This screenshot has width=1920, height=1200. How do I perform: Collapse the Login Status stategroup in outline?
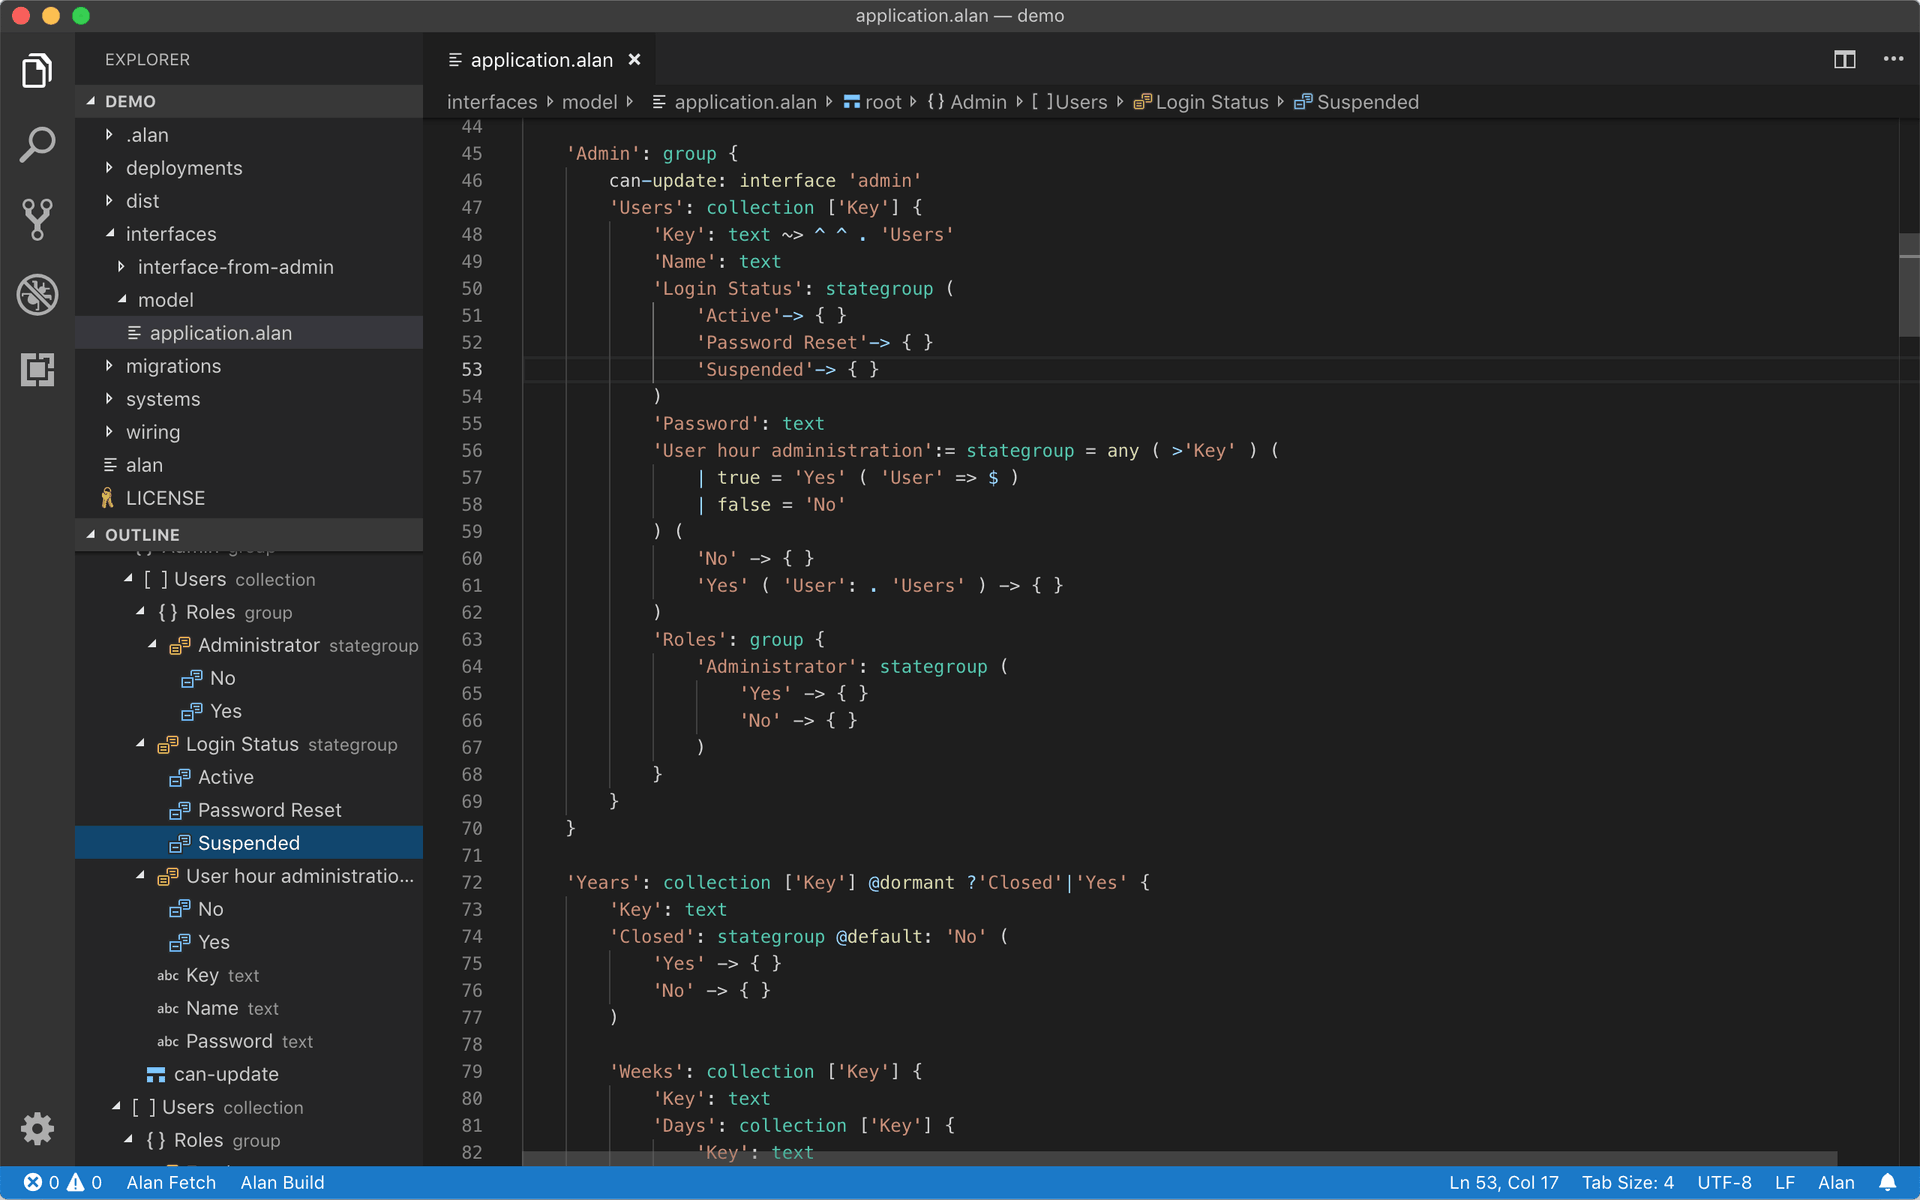click(x=141, y=744)
